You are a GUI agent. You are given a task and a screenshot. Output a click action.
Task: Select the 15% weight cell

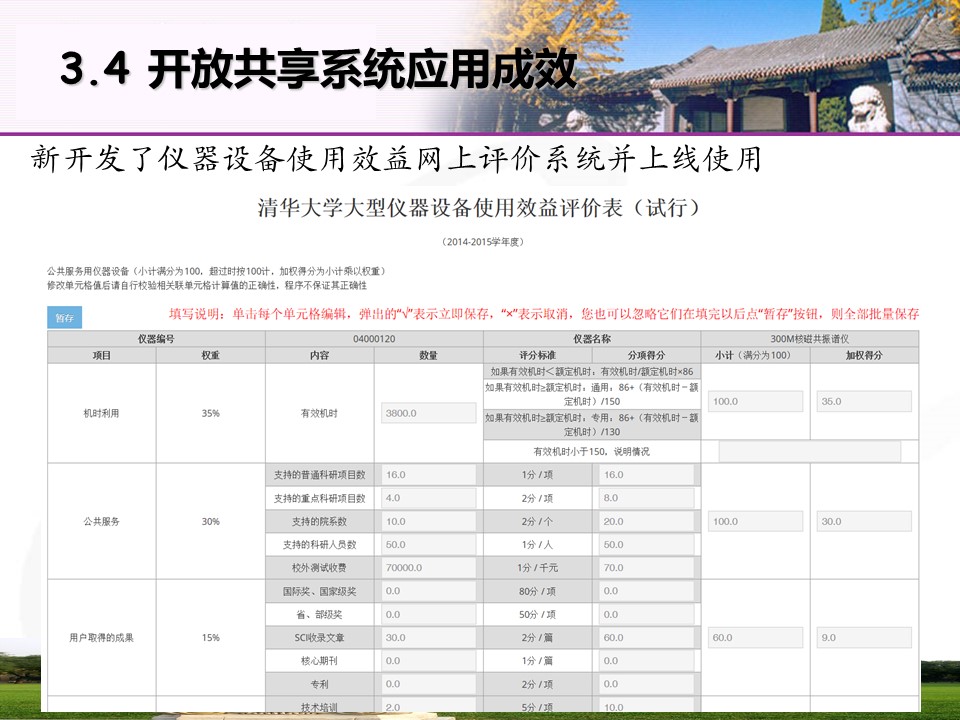[211, 637]
